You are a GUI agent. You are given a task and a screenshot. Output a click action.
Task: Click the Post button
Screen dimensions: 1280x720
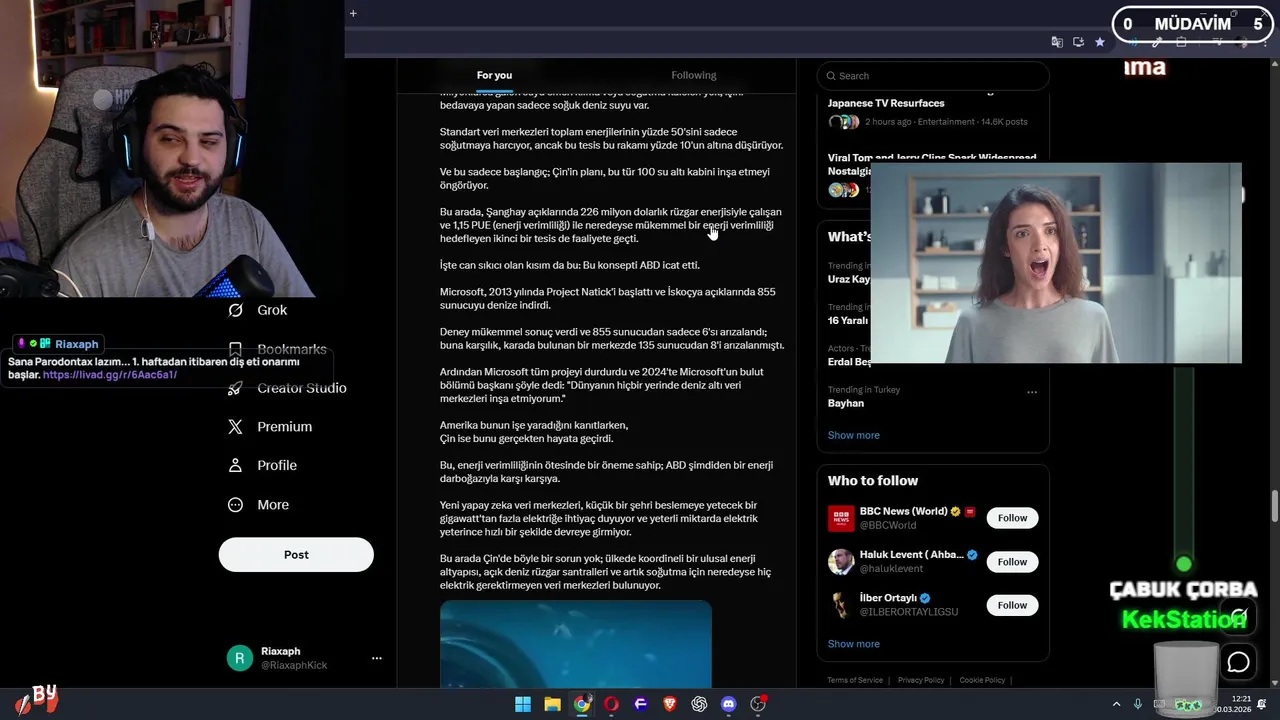click(x=296, y=555)
